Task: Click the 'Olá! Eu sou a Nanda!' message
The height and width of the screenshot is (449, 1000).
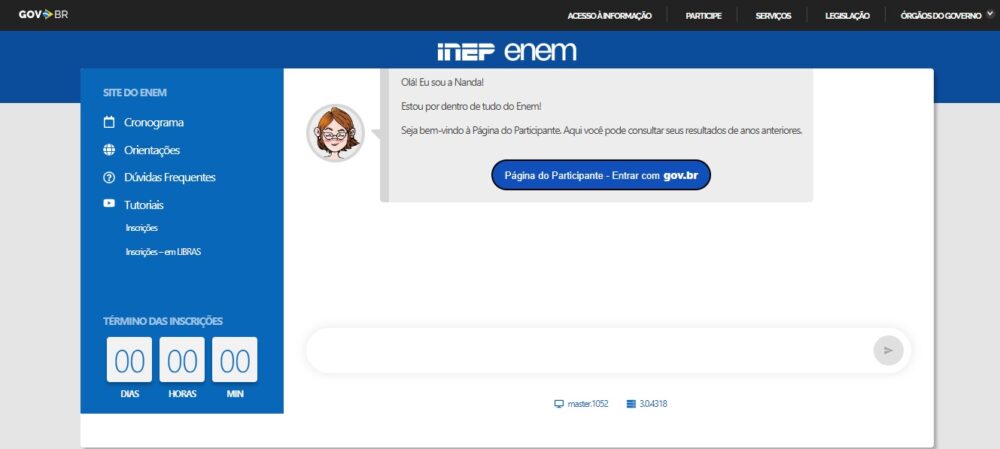Action: [x=443, y=82]
